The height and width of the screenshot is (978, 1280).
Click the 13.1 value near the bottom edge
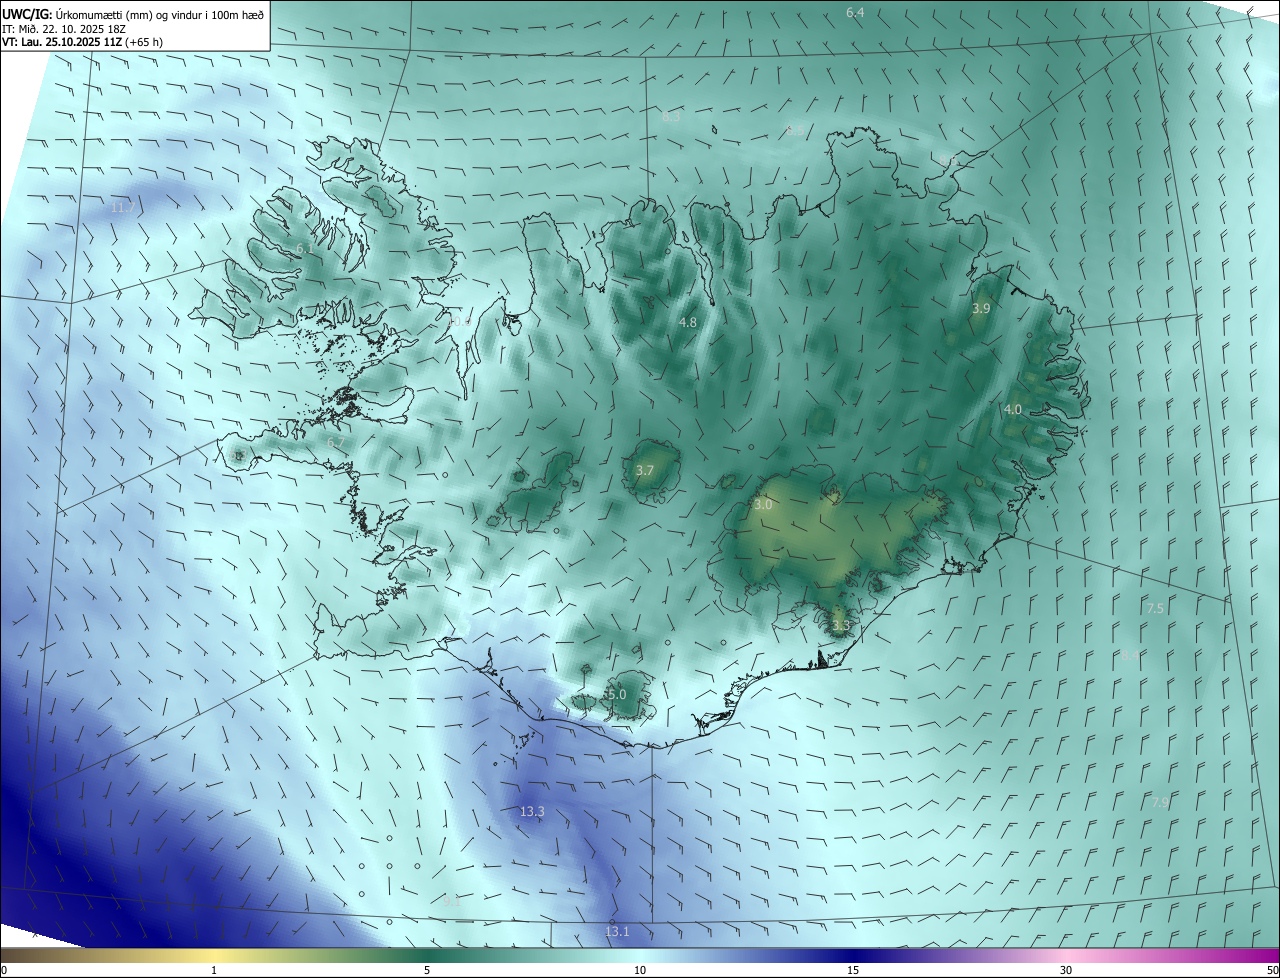tap(617, 931)
